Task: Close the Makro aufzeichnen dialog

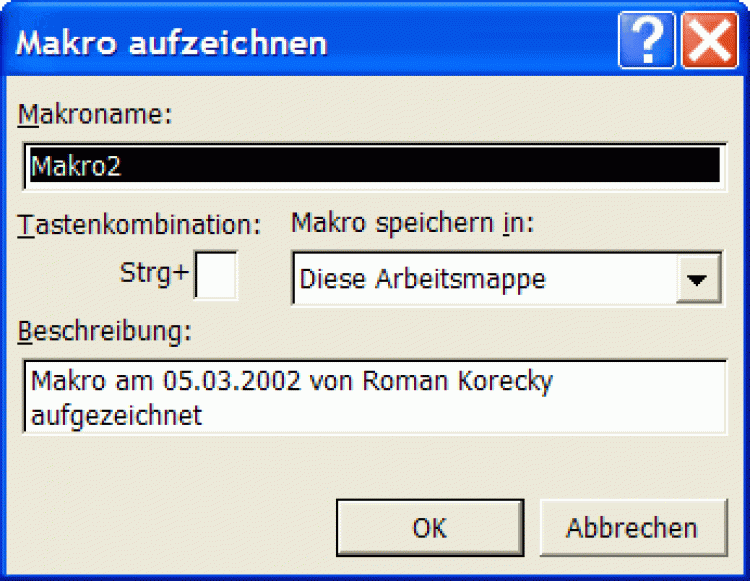Action: click(709, 42)
